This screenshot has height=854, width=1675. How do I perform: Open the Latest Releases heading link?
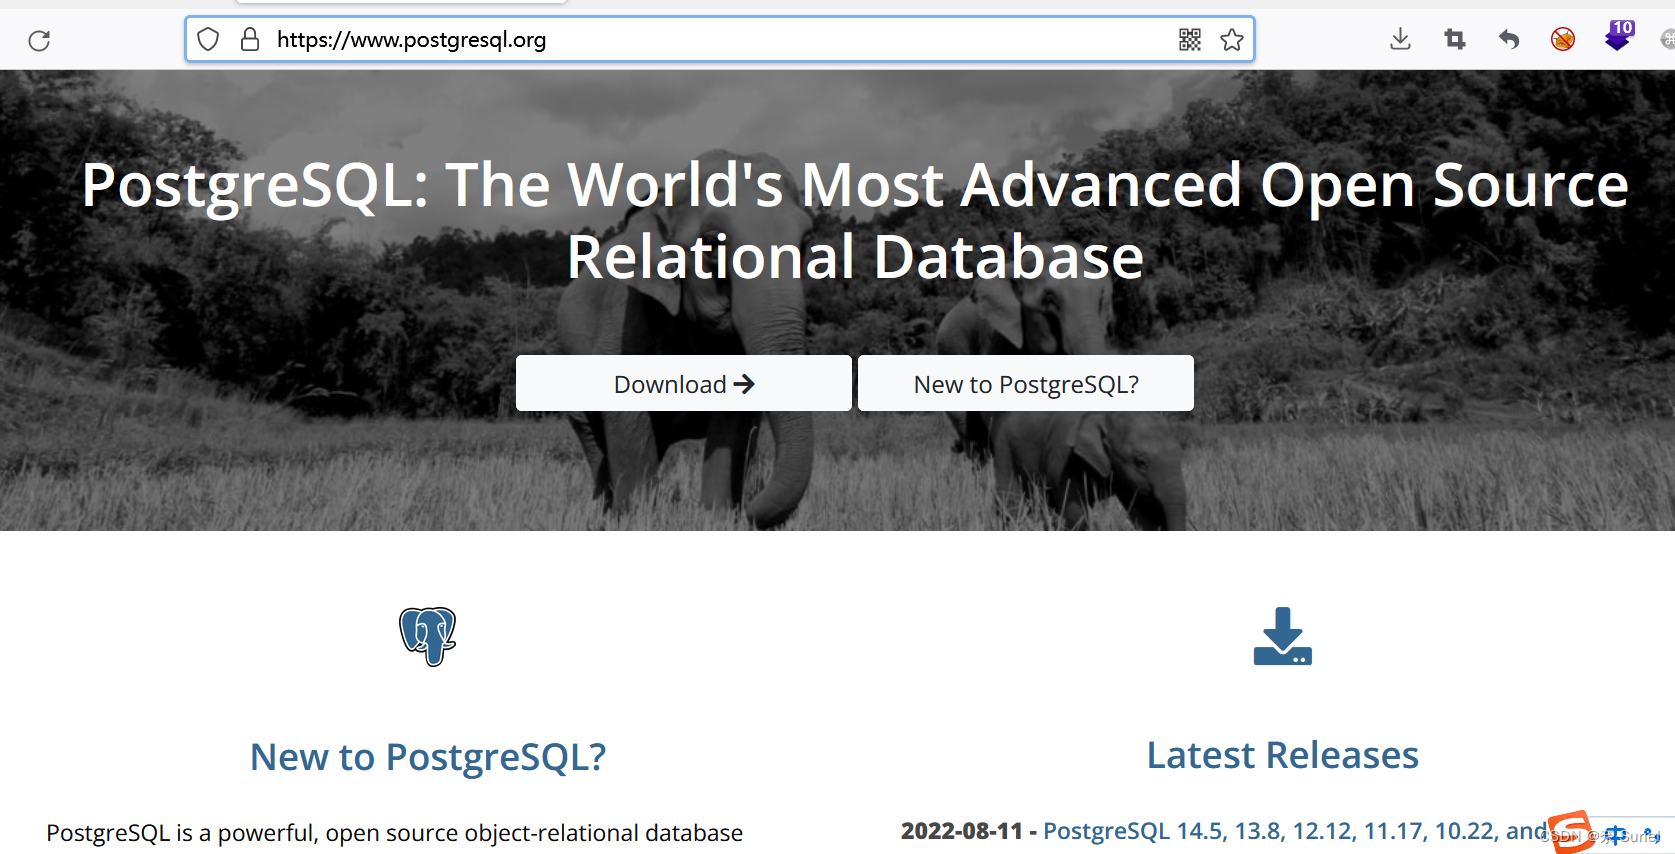(1283, 755)
